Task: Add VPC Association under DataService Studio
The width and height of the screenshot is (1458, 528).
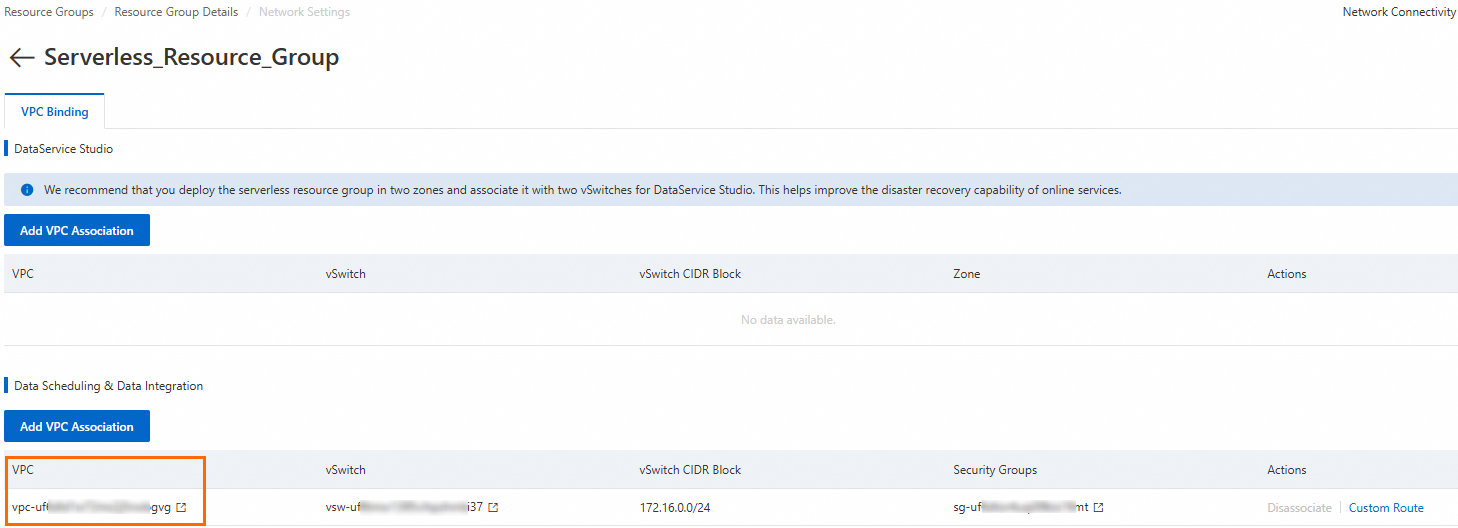Action: [x=77, y=231]
